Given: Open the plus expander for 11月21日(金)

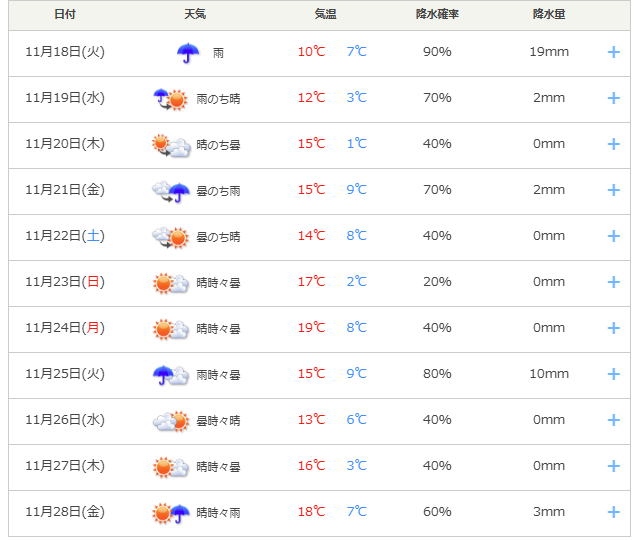Looking at the screenshot, I should 613,190.
